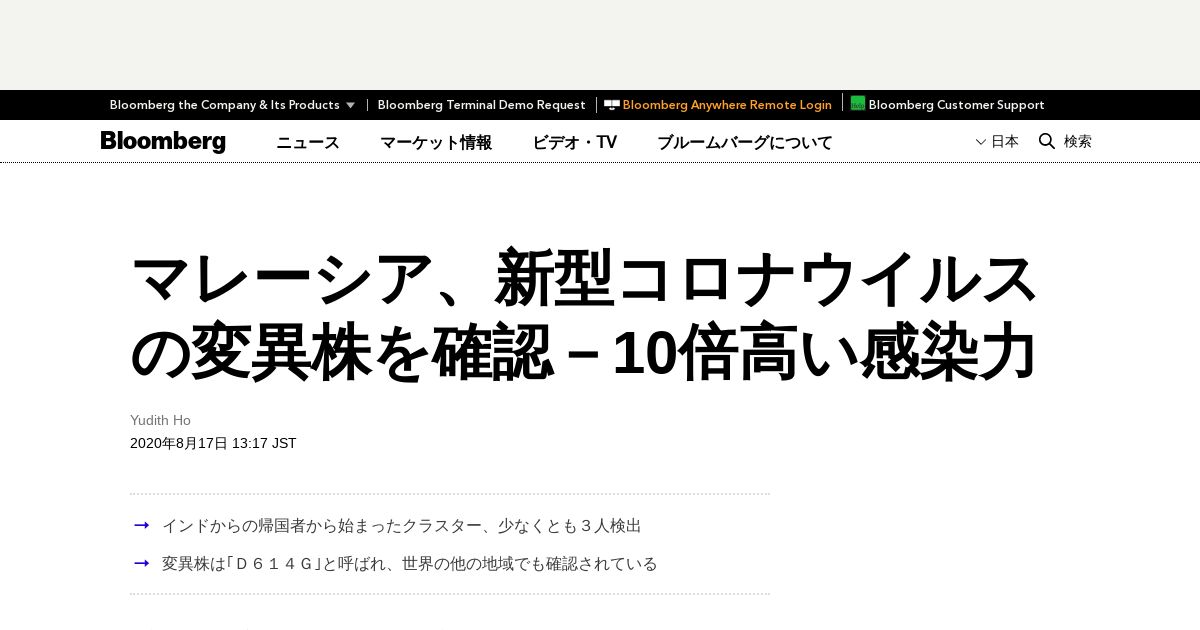This screenshot has width=1200, height=630.
Task: Click Bloomberg the Company & Its Products text
Action: click(x=225, y=105)
